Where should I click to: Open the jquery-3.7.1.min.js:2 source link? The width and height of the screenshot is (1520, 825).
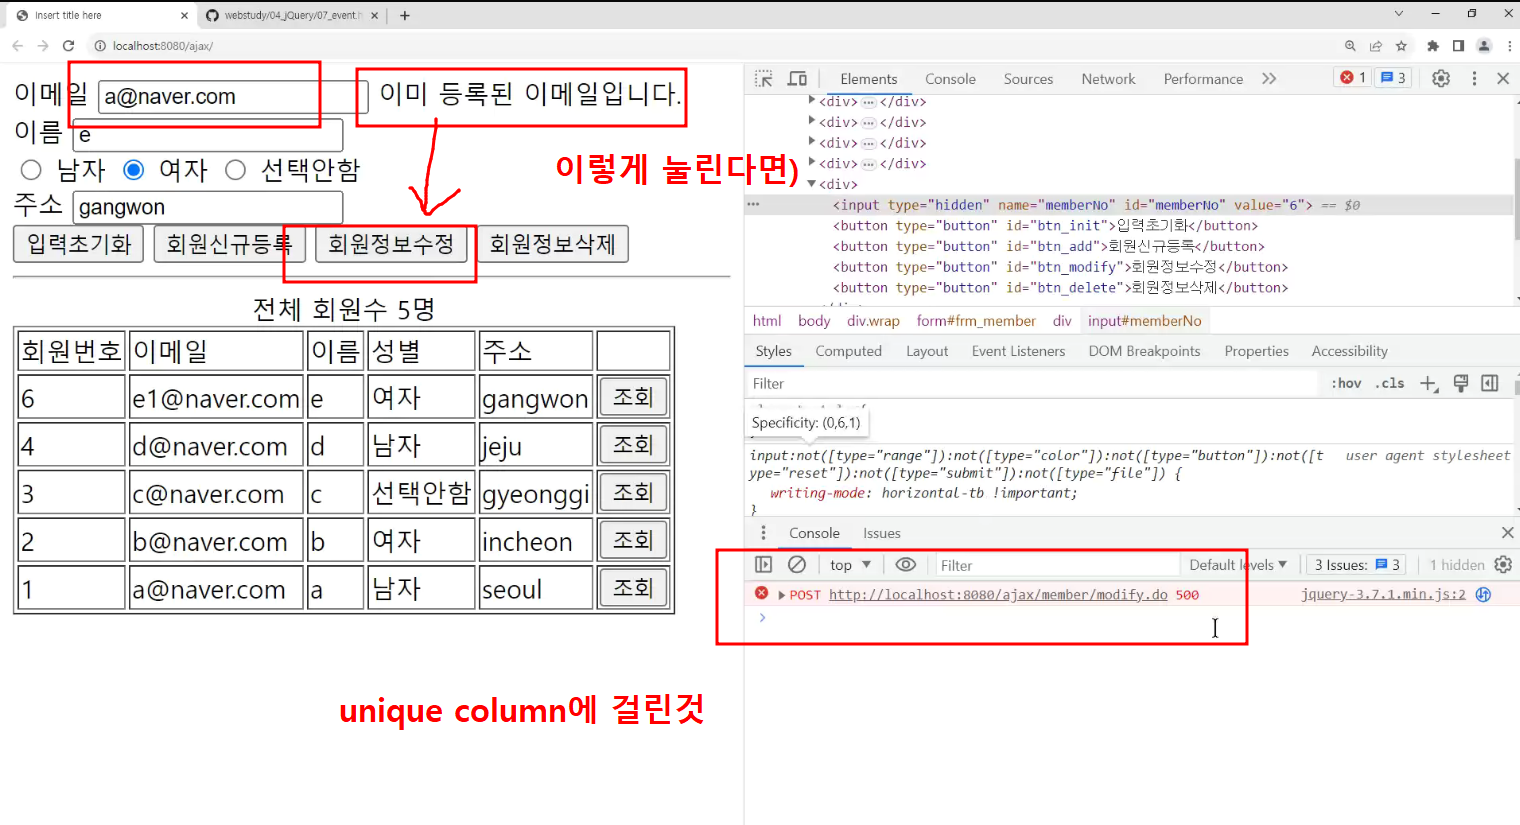[x=1383, y=594]
